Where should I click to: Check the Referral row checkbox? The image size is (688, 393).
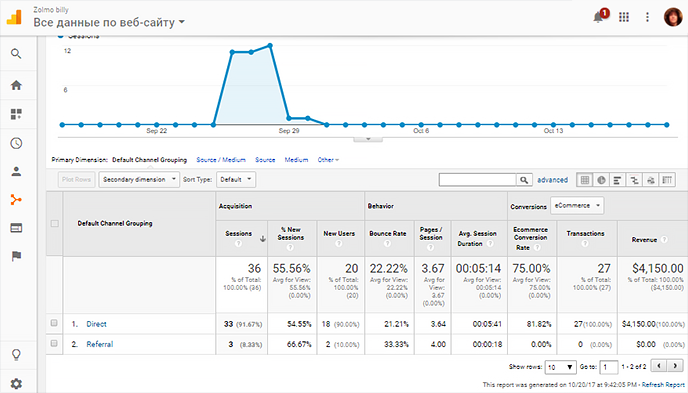point(54,343)
